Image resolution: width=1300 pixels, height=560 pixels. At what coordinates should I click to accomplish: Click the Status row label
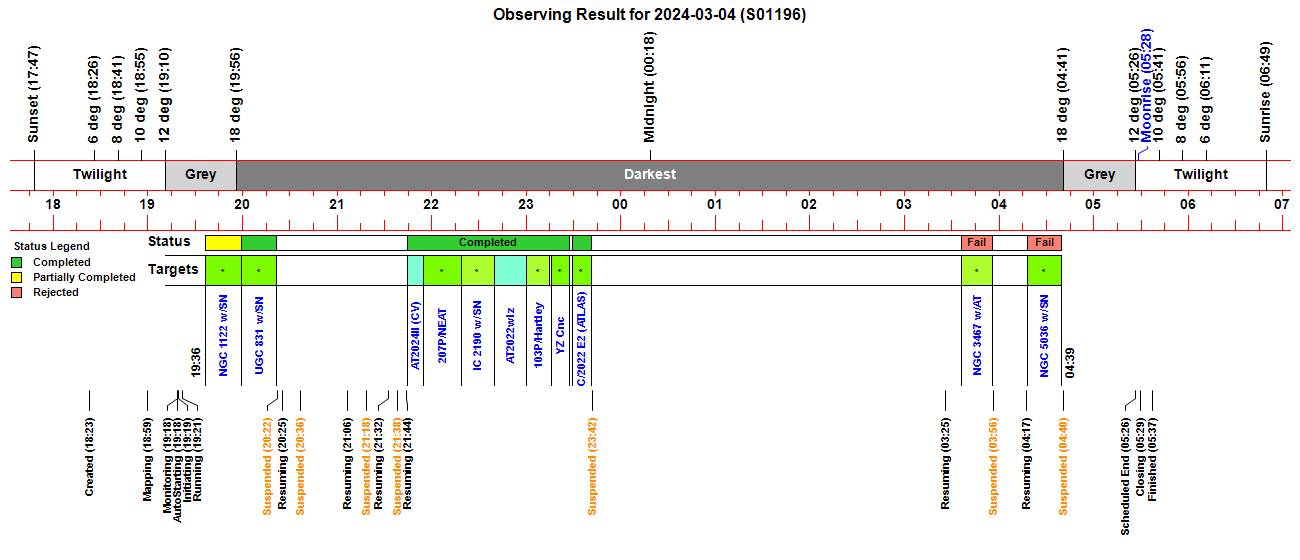pos(169,241)
